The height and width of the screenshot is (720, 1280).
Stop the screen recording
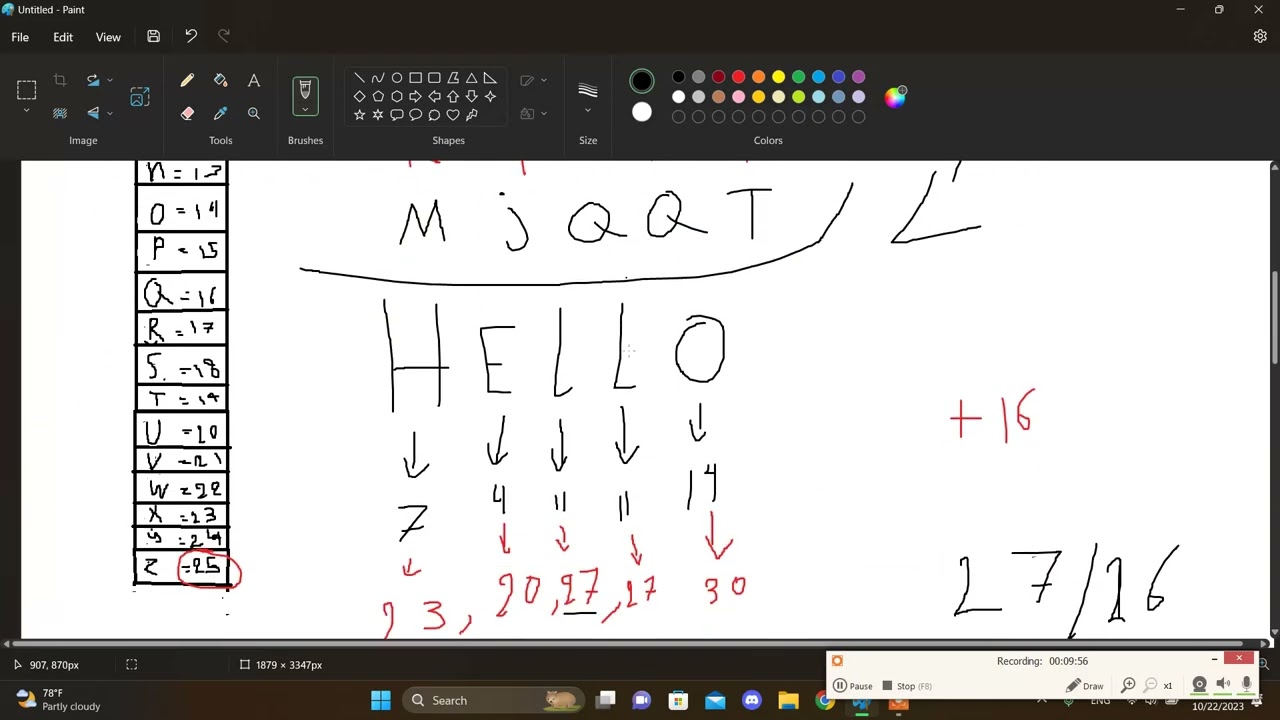click(x=906, y=686)
